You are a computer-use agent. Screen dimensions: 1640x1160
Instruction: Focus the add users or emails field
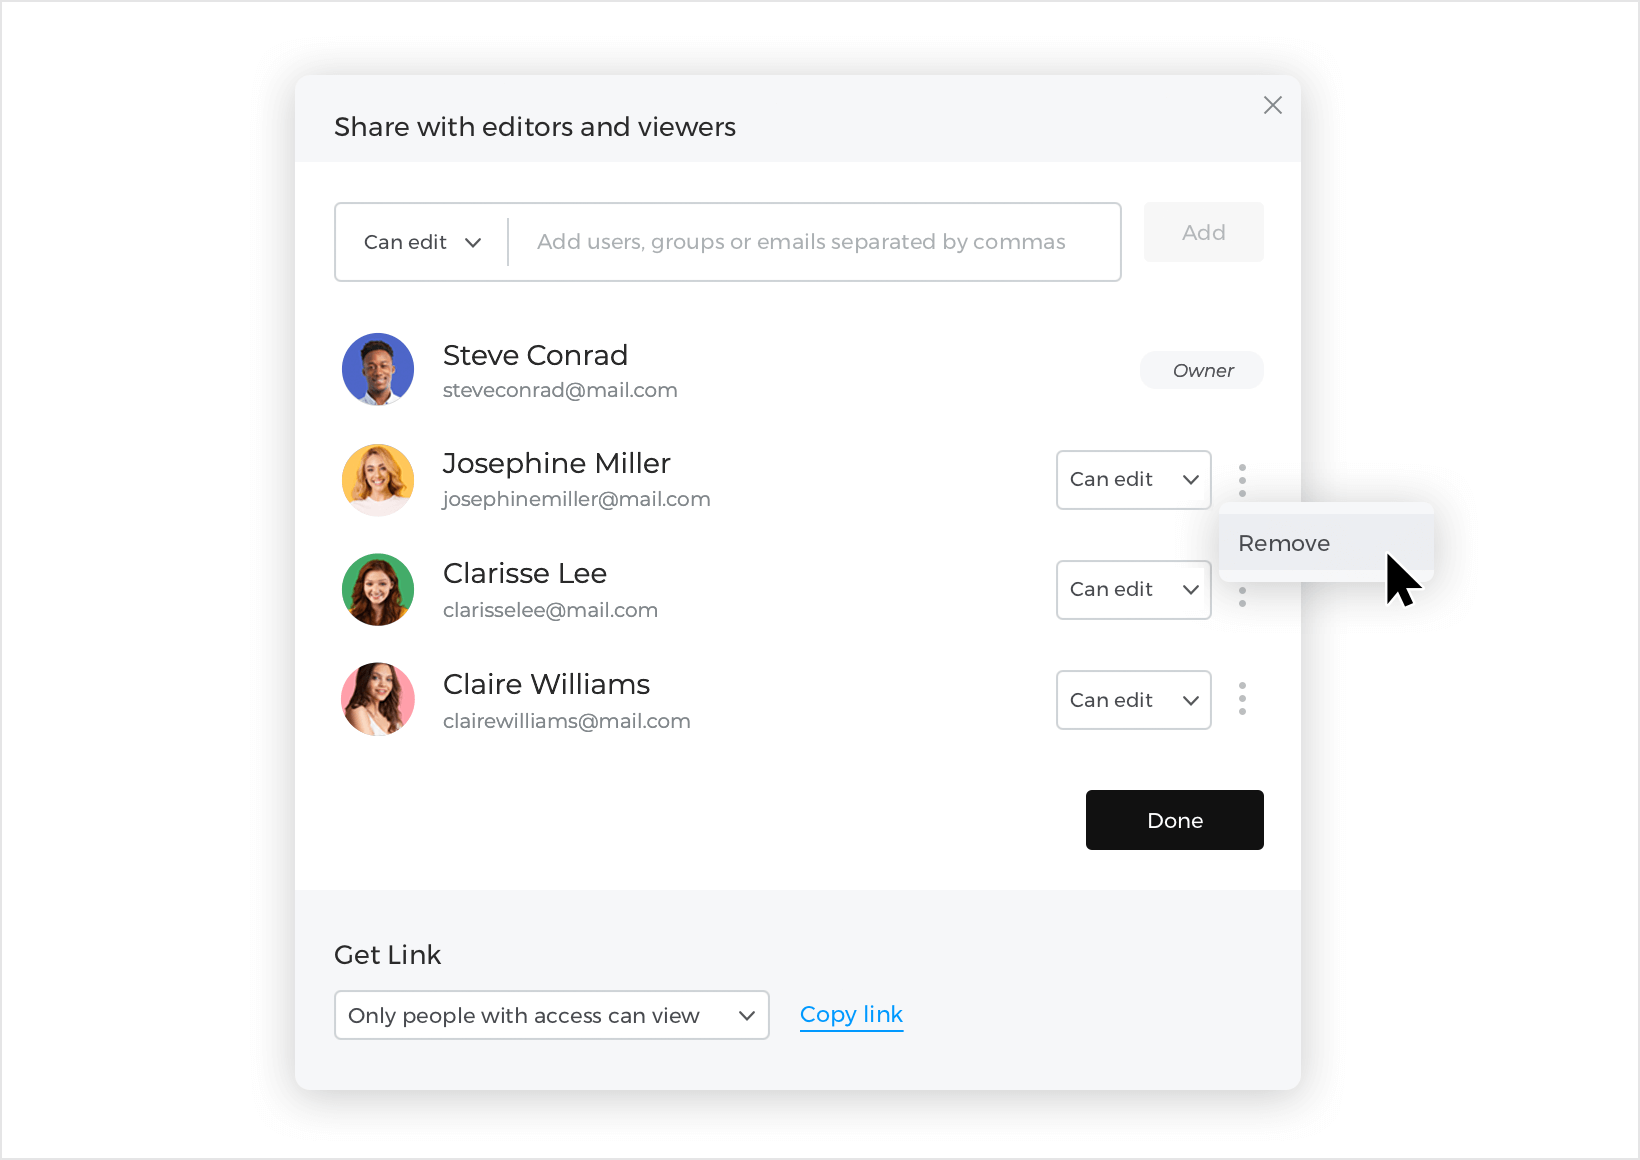(814, 242)
